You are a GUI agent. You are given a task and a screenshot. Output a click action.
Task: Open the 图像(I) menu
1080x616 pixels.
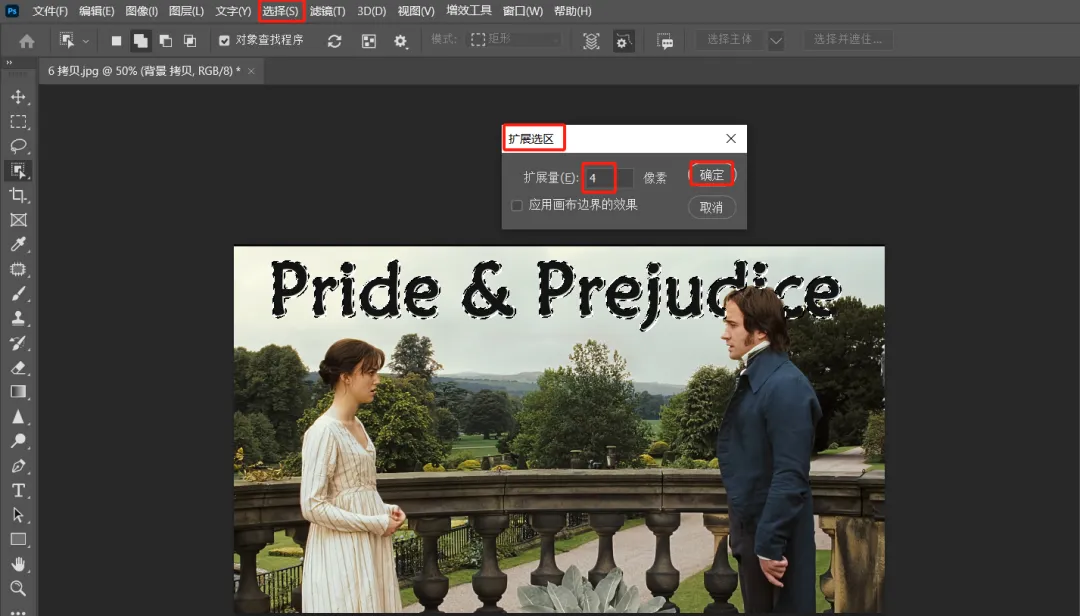tap(141, 11)
